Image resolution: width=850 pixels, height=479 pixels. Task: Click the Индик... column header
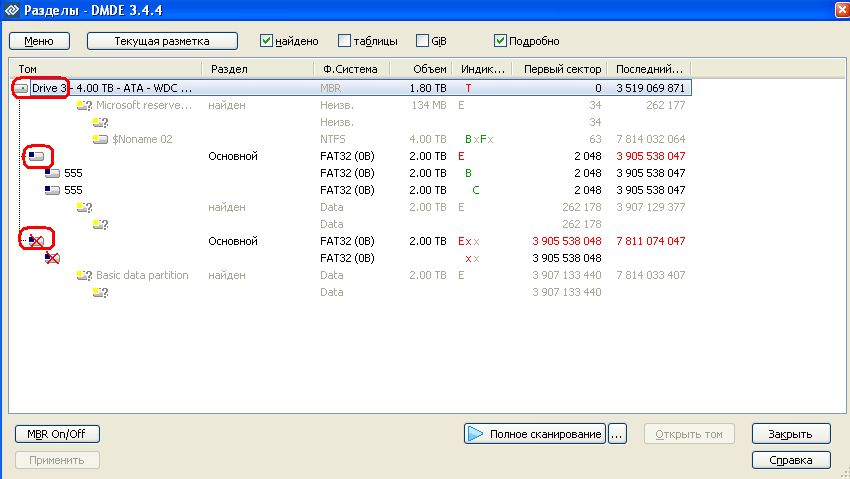click(x=482, y=69)
